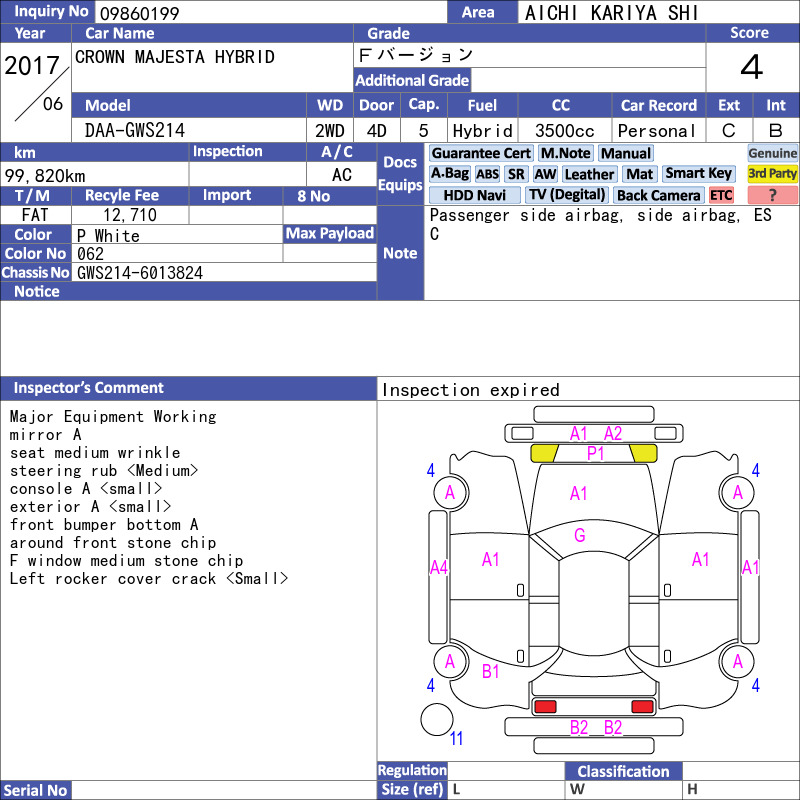The width and height of the screenshot is (800, 800).
Task: Click the Chassis No value GWS214-6013824
Action: pos(140,273)
